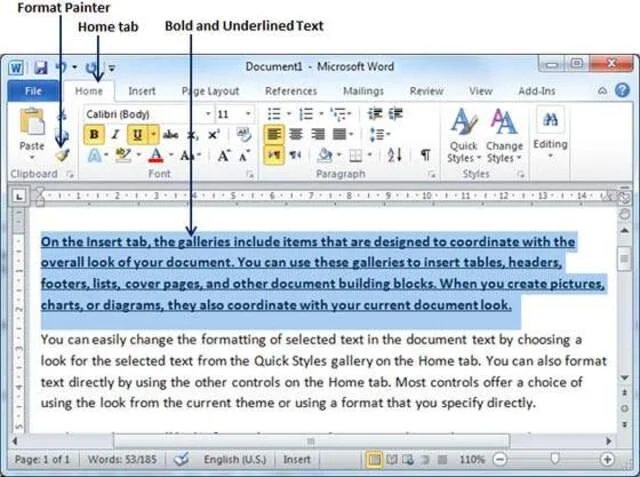The height and width of the screenshot is (477, 640).
Task: Toggle Left-to-Right text direction
Action: (x=274, y=155)
